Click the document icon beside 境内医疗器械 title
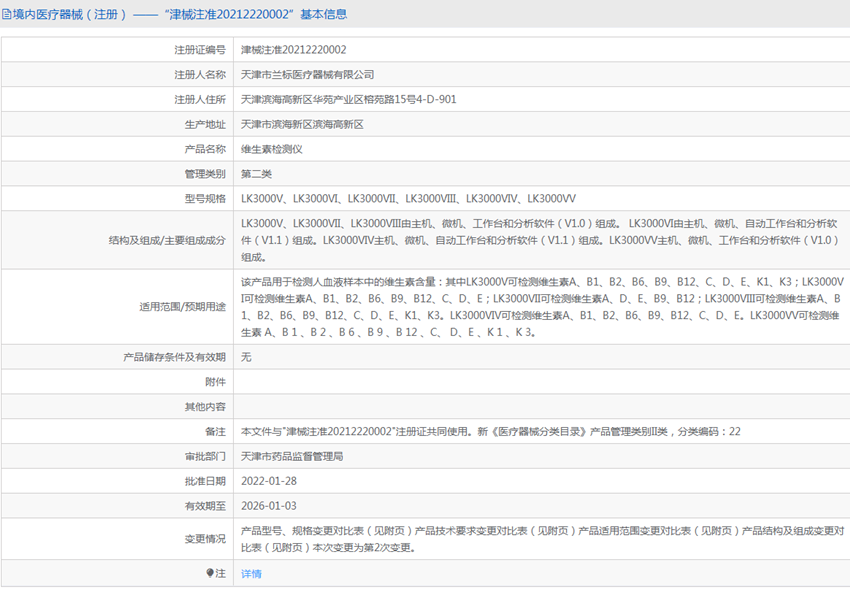Image resolution: width=850 pixels, height=589 pixels. [6, 15]
